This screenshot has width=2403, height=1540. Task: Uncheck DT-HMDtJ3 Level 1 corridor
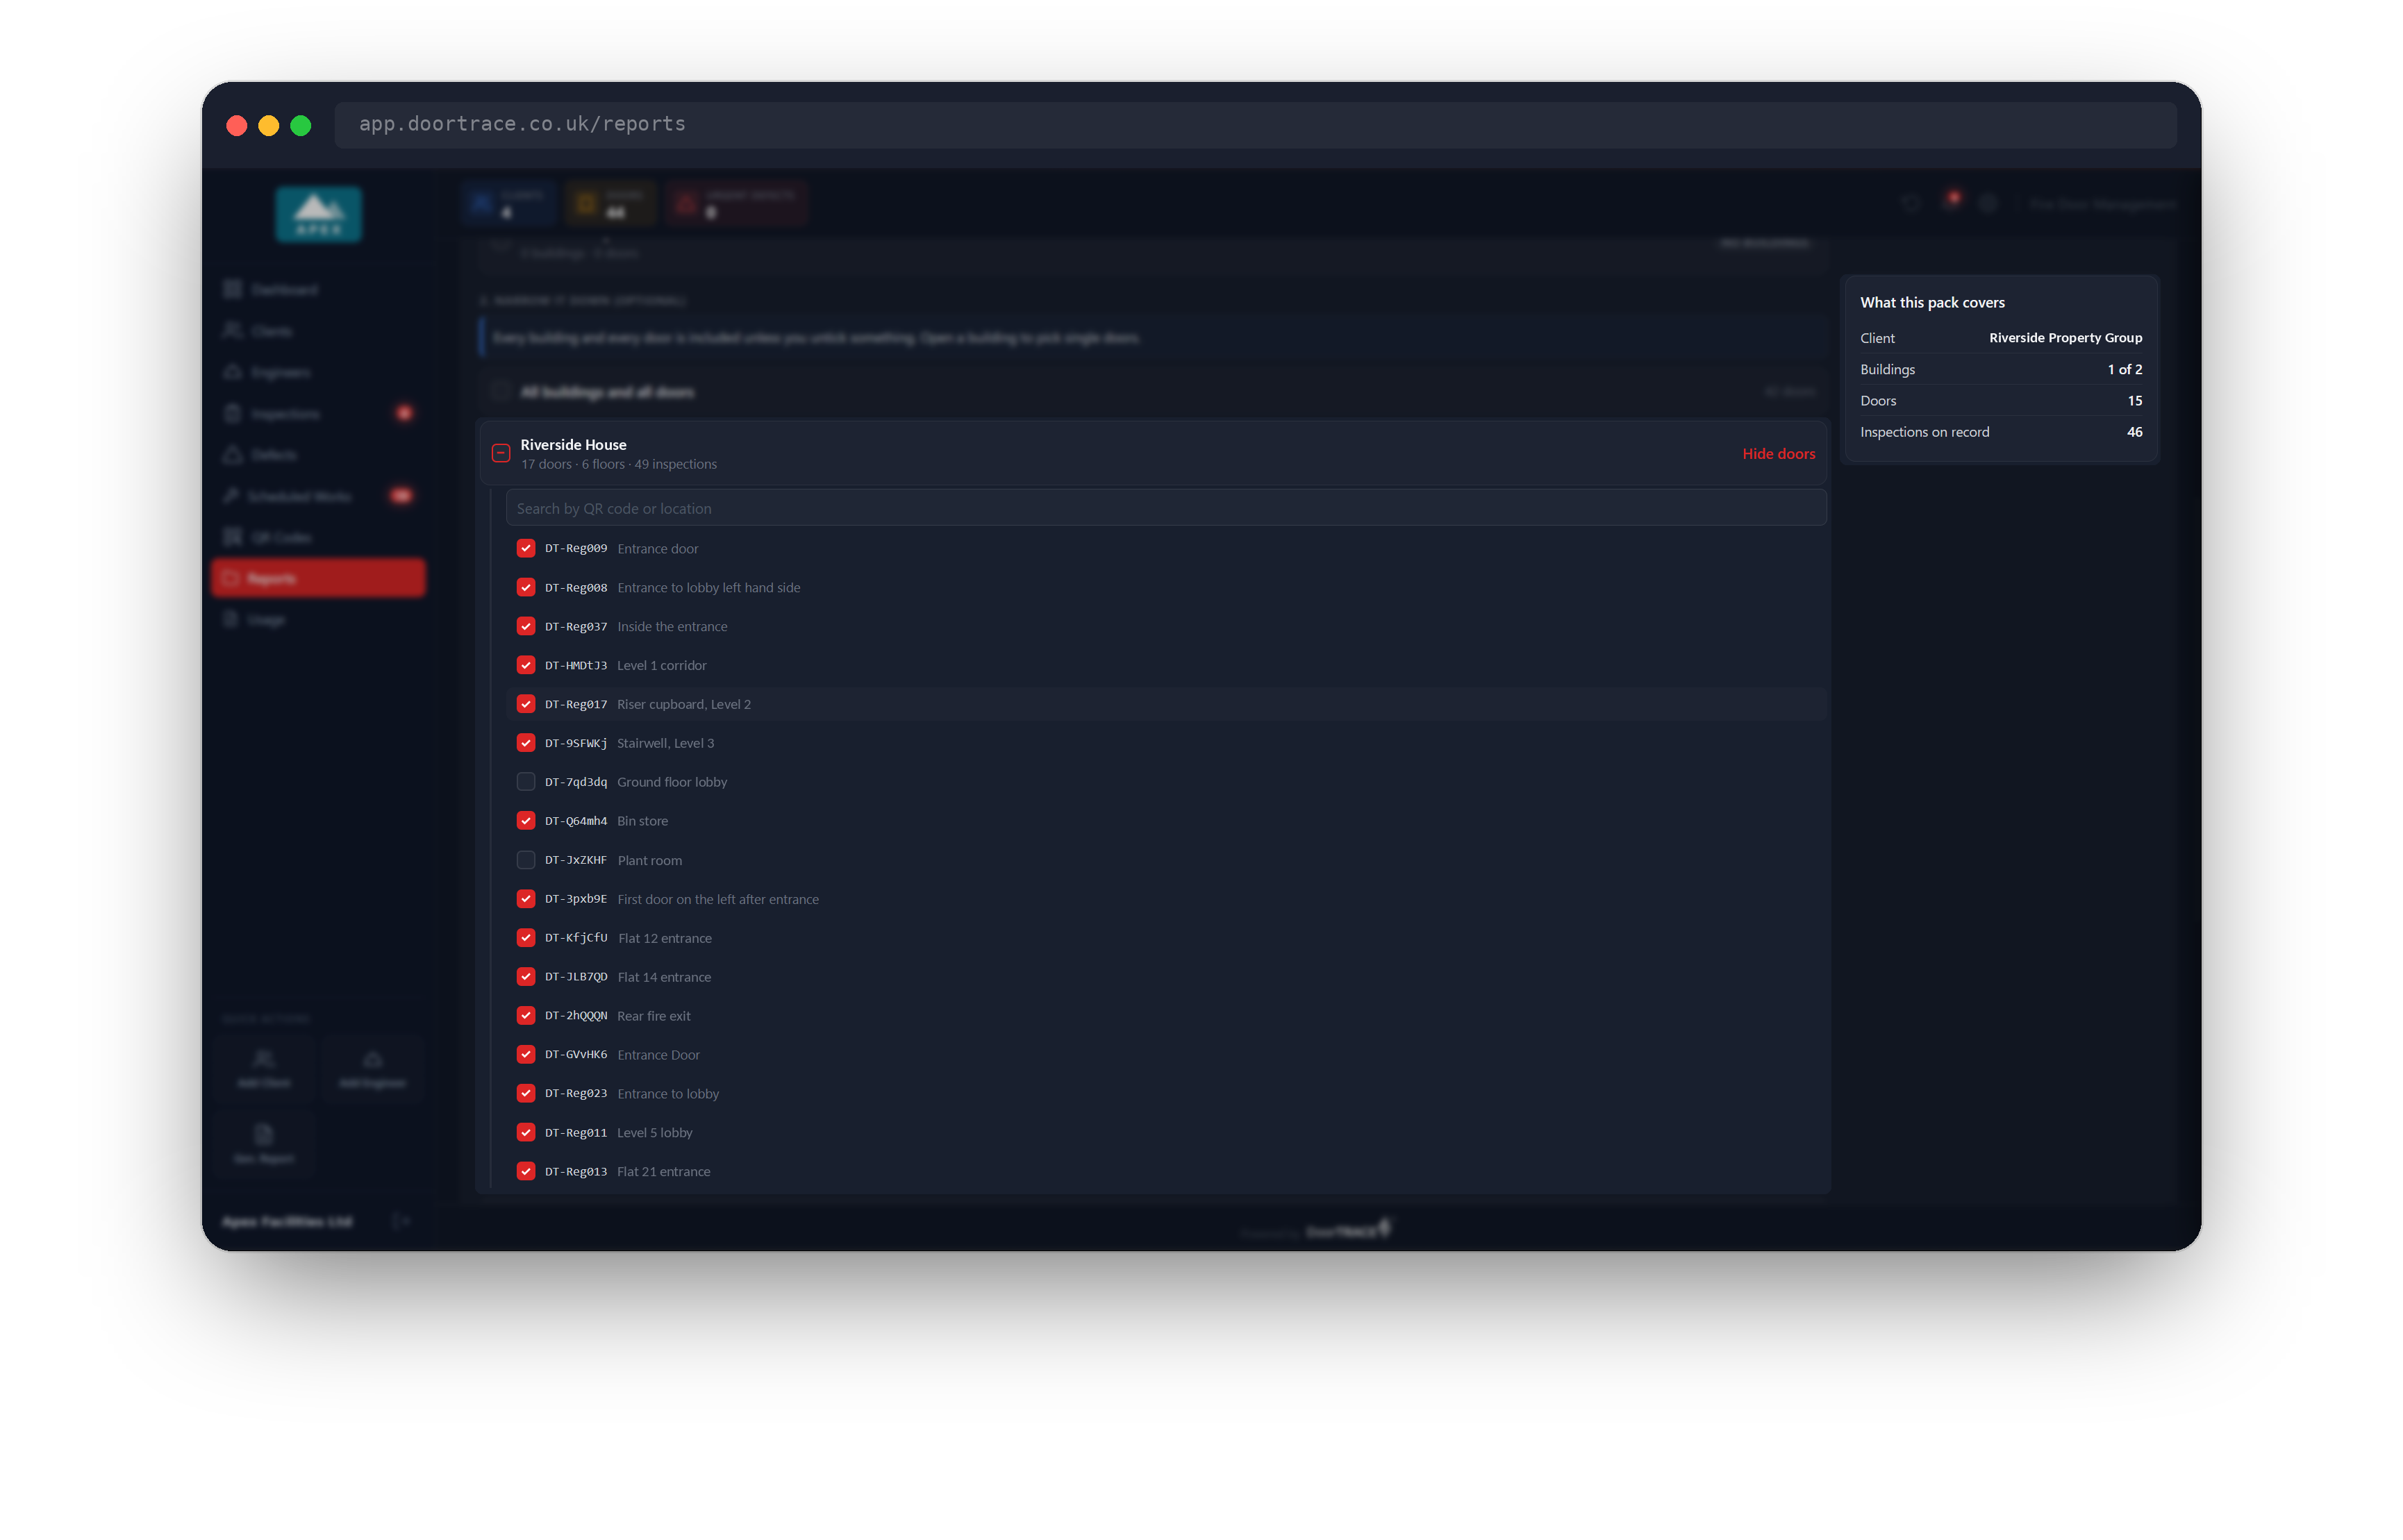pyautogui.click(x=526, y=666)
